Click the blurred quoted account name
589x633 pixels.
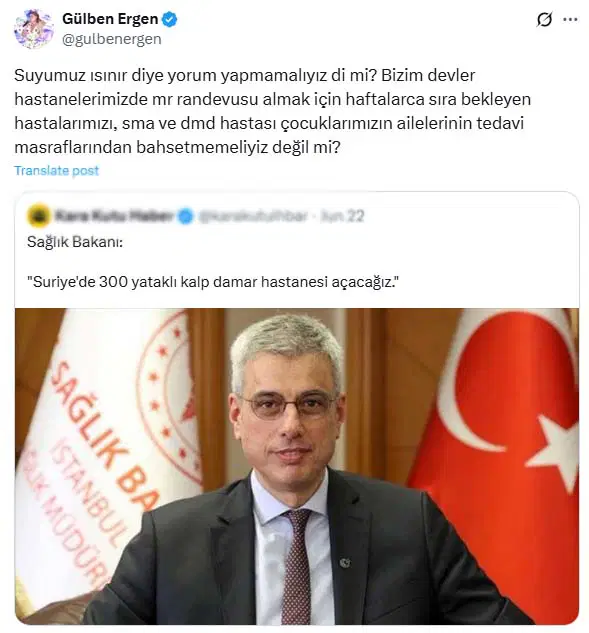[114, 216]
